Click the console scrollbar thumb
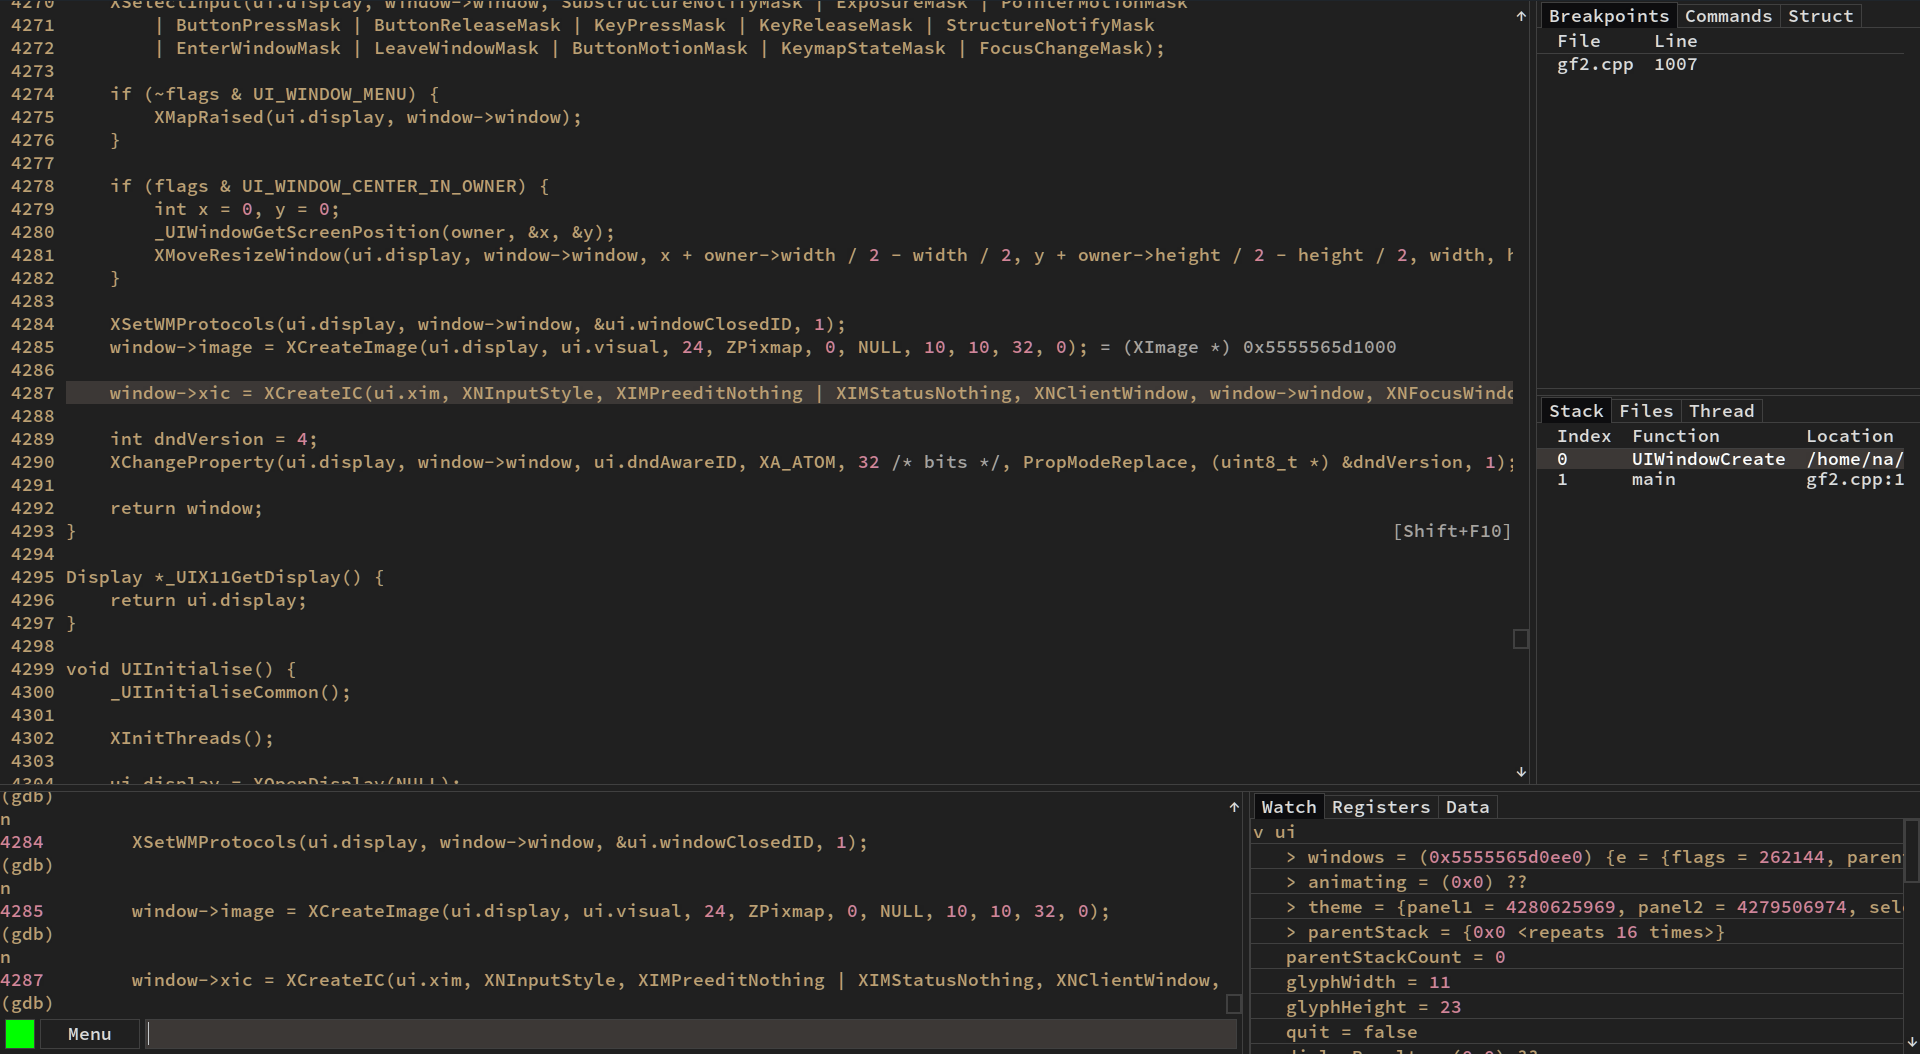The image size is (1920, 1054). coord(1234,1004)
